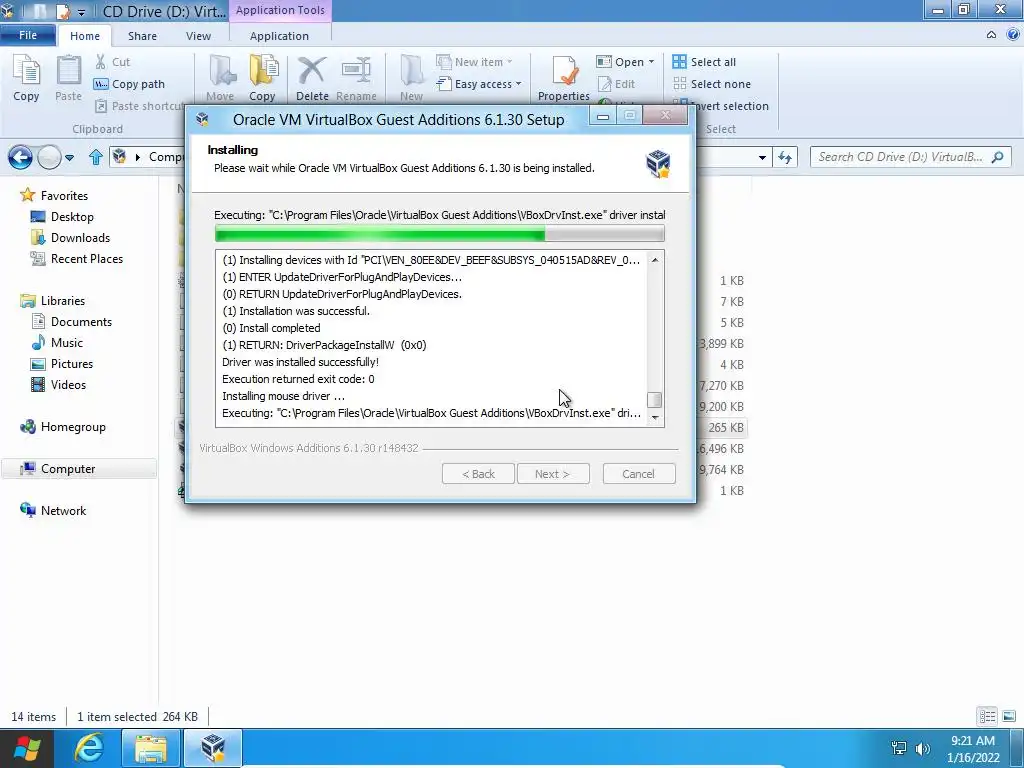The width and height of the screenshot is (1024, 768).
Task: Click the Select all command
Action: click(704, 62)
